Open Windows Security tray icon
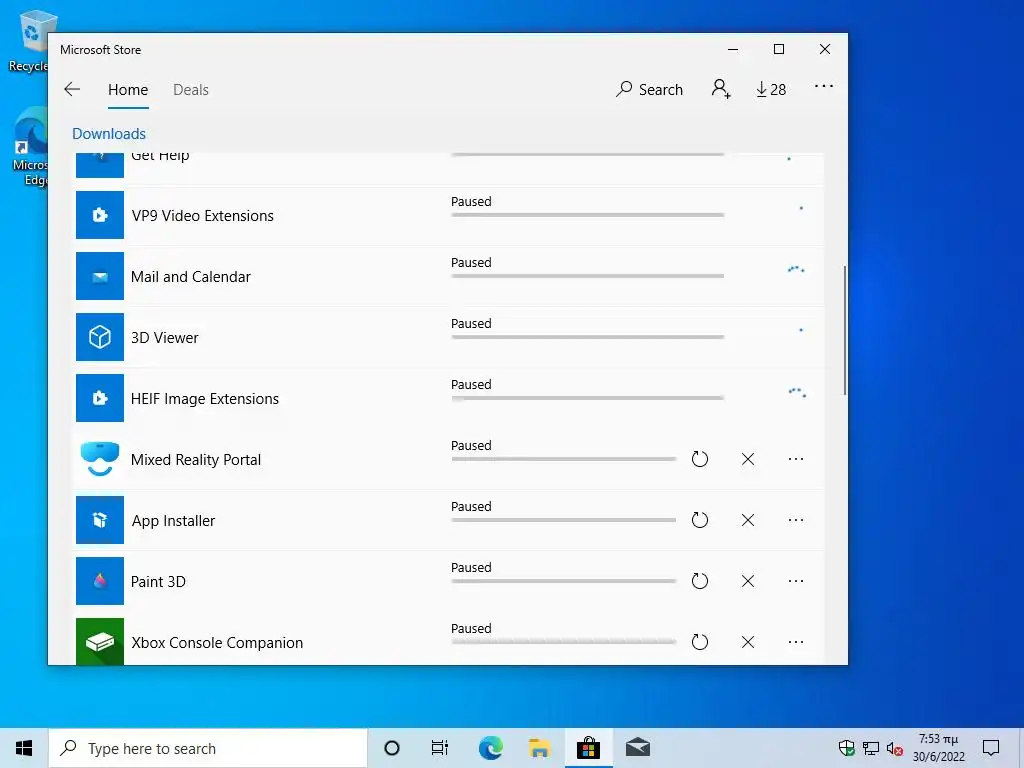Viewport: 1024px width, 768px height. point(846,748)
